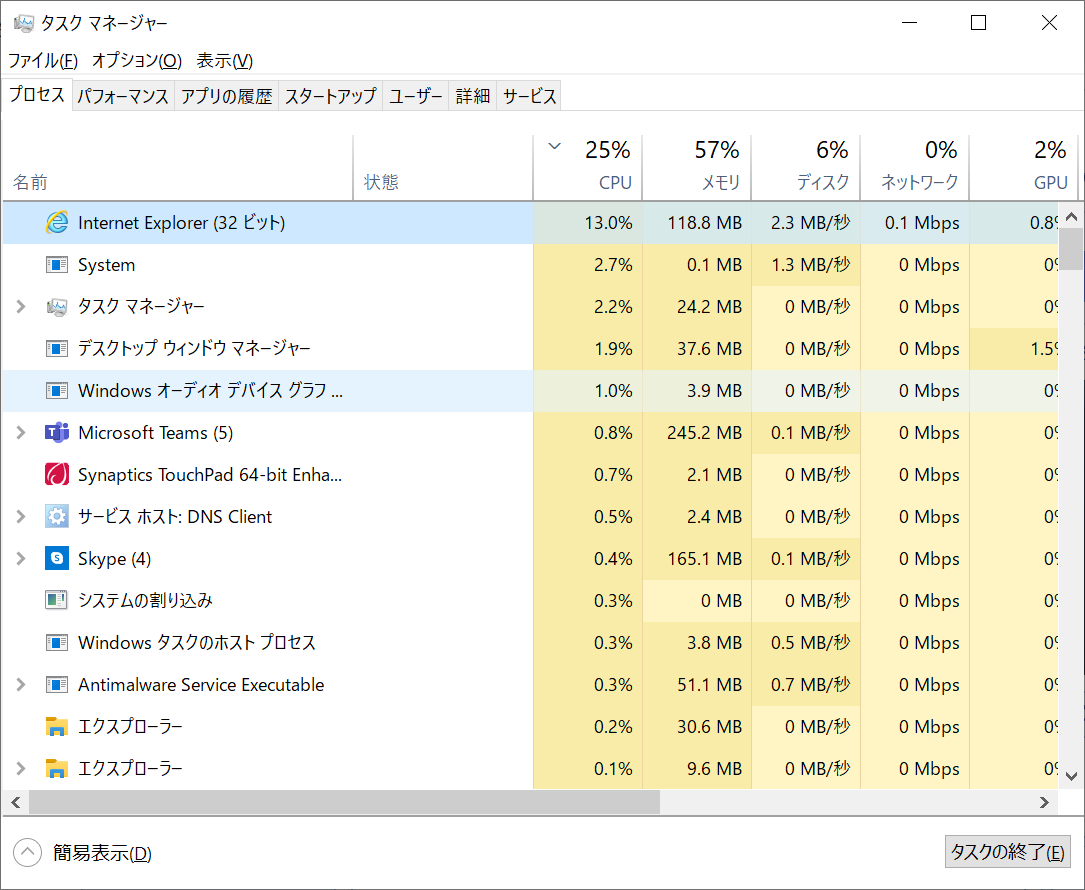Sort by the メモリ column header
Screen dimensions: 1085x890
[x=697, y=168]
